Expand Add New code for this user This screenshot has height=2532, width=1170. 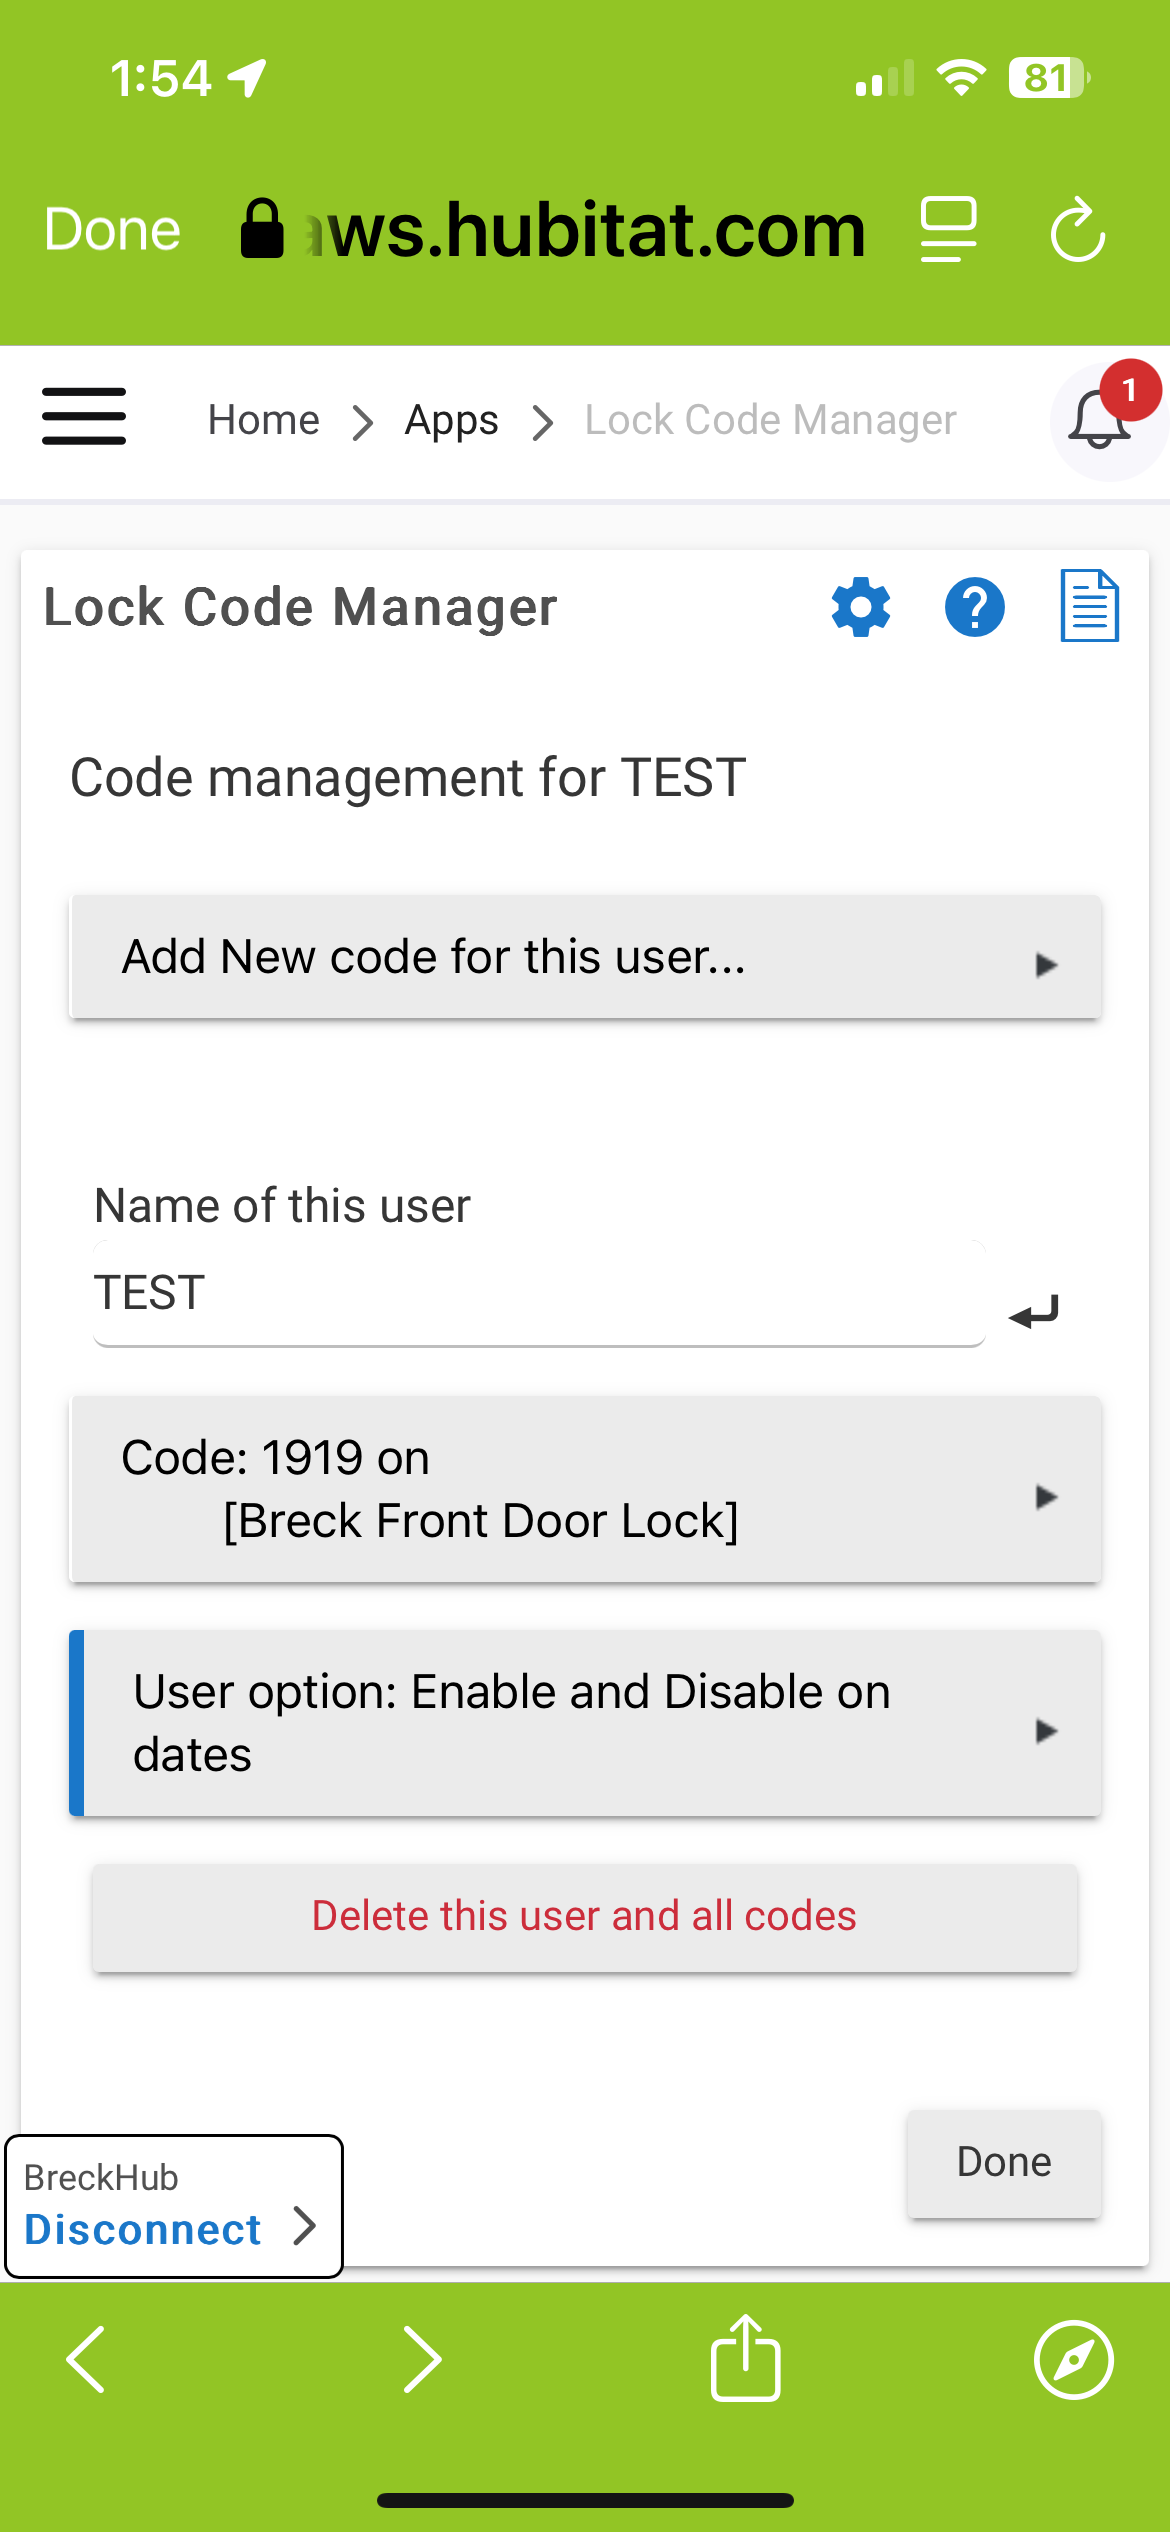pyautogui.click(x=585, y=957)
